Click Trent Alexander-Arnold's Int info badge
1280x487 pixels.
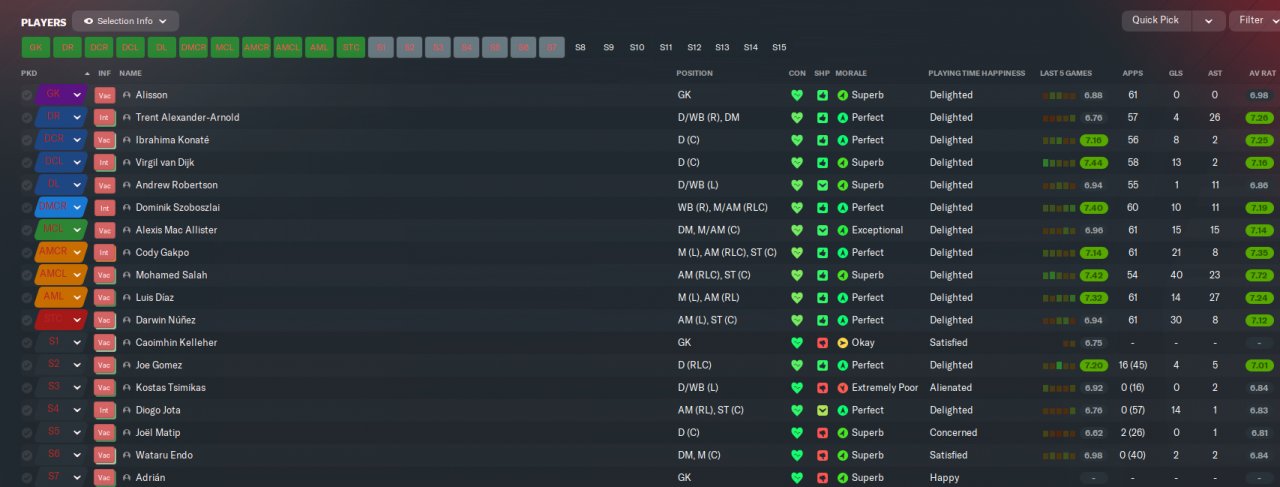point(105,118)
